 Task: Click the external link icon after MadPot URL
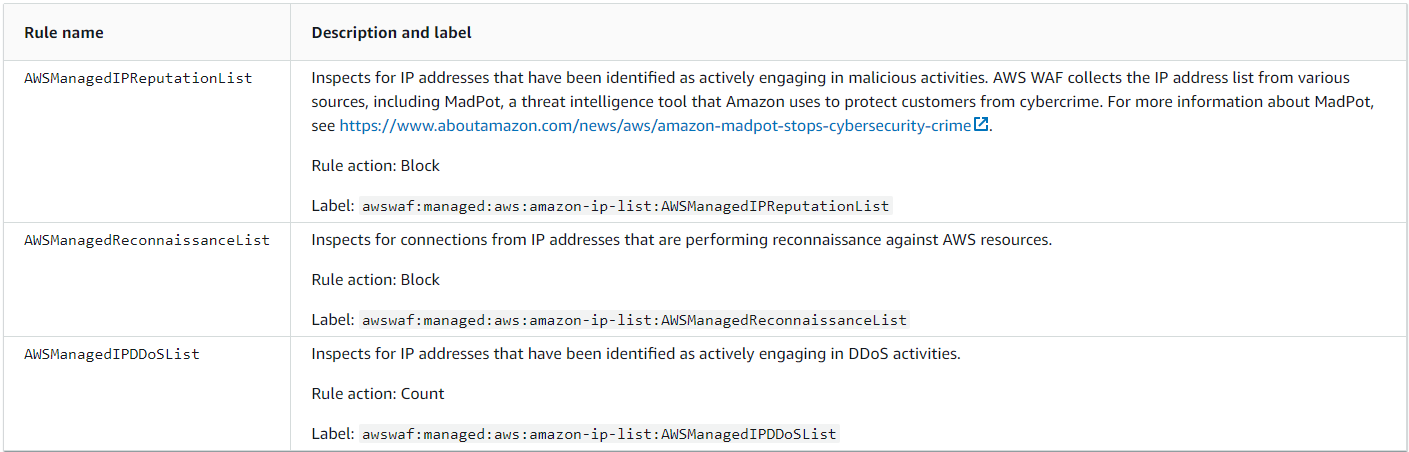[981, 125]
